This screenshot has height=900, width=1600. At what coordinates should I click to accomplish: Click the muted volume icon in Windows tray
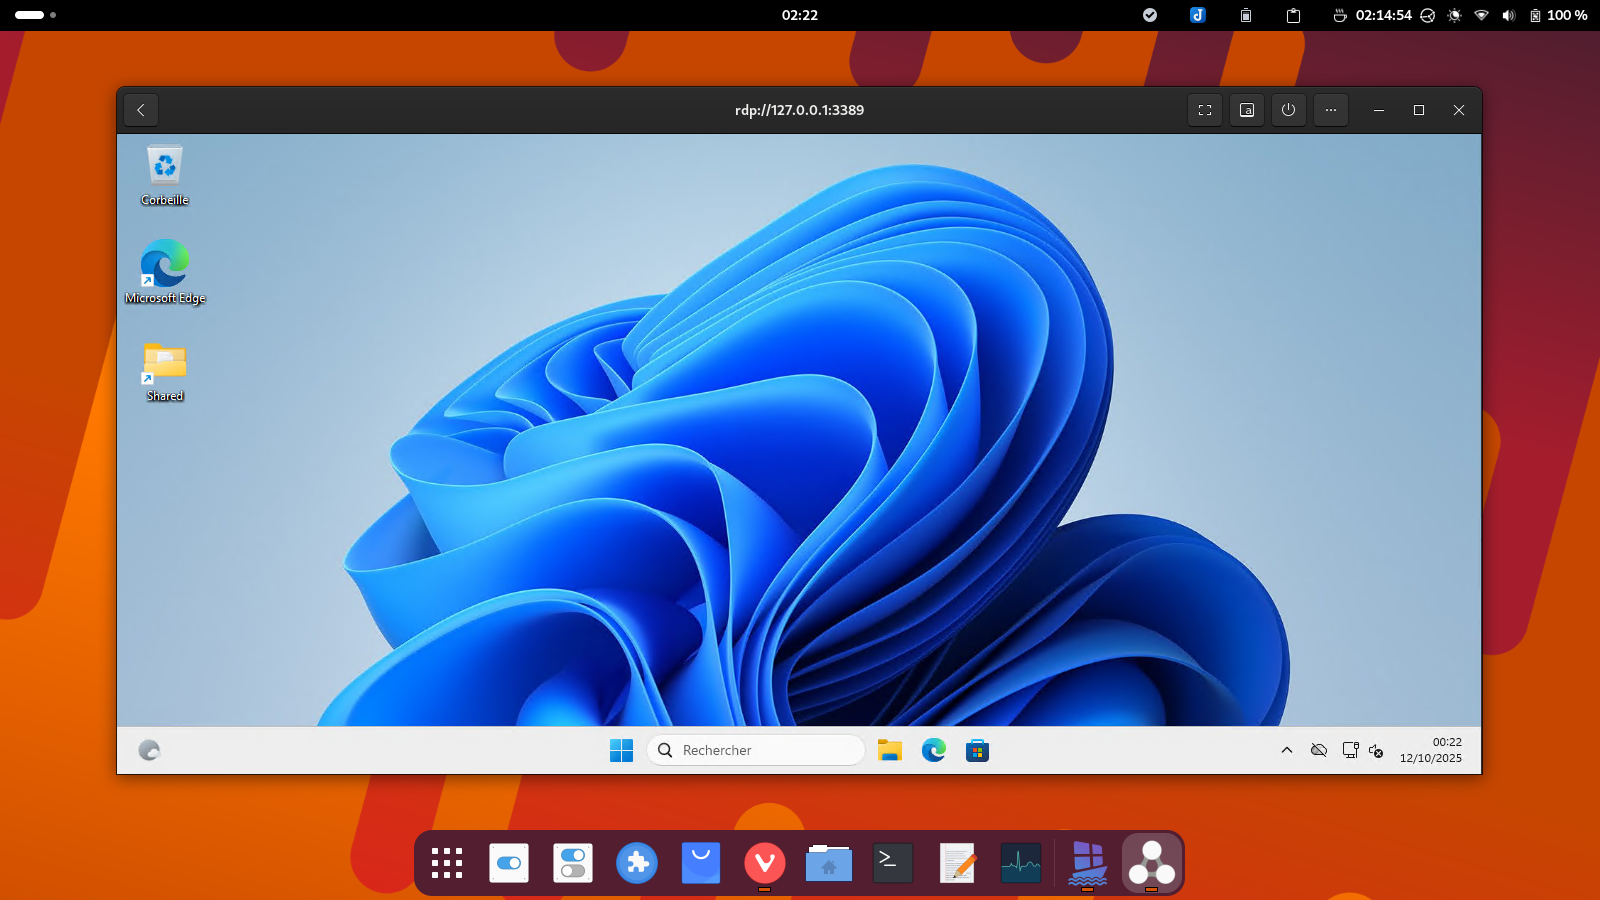1377,750
